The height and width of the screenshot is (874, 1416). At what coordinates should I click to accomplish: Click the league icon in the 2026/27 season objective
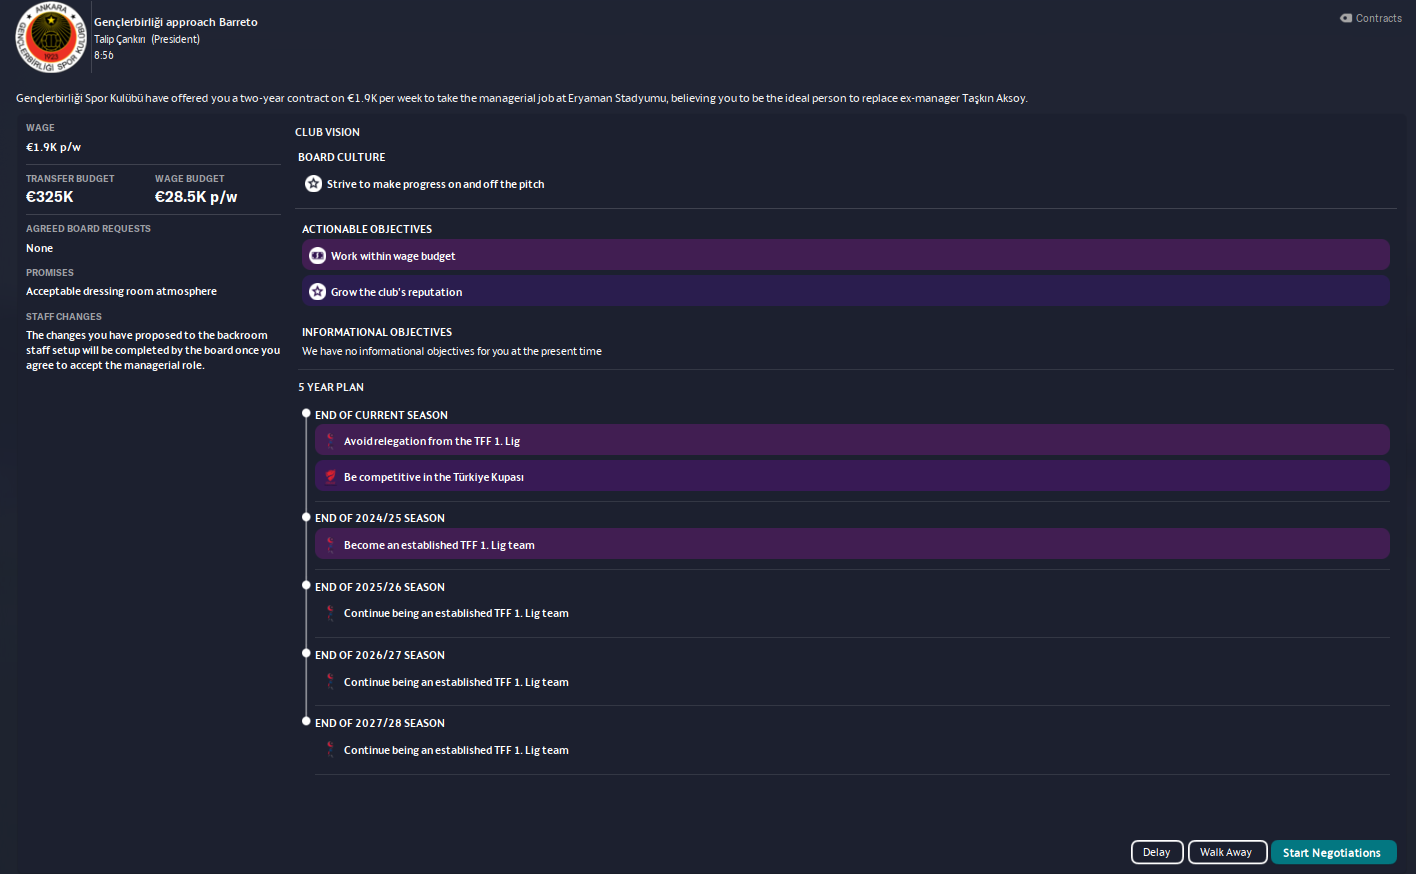point(330,682)
